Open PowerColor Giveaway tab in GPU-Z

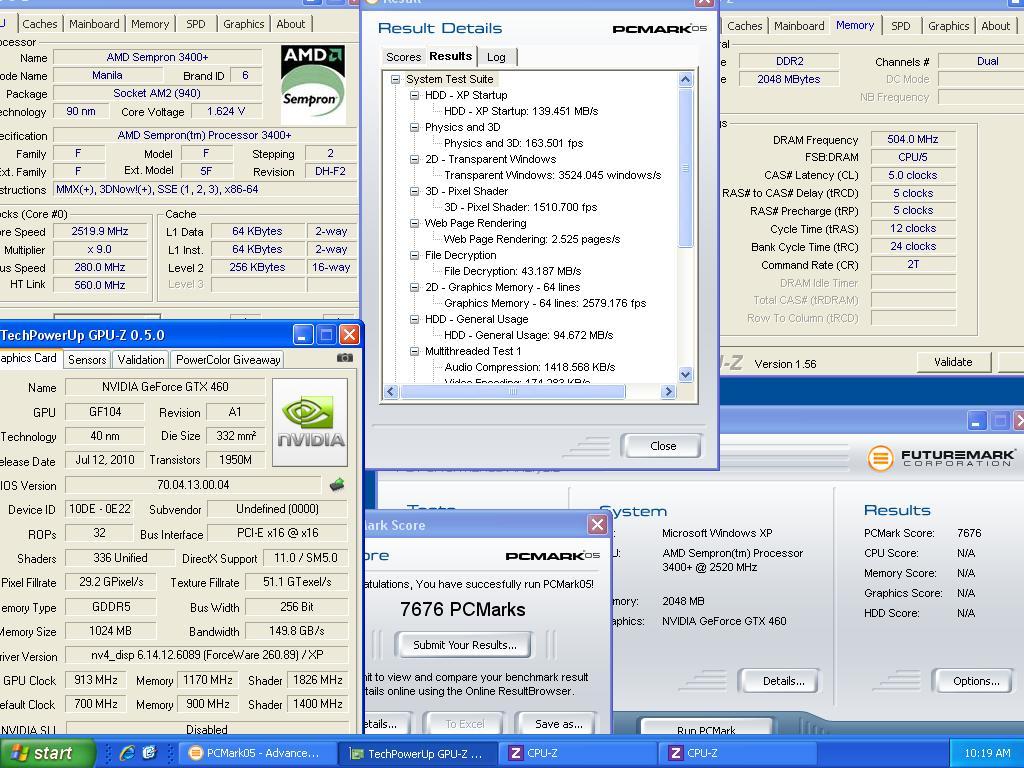pos(228,359)
